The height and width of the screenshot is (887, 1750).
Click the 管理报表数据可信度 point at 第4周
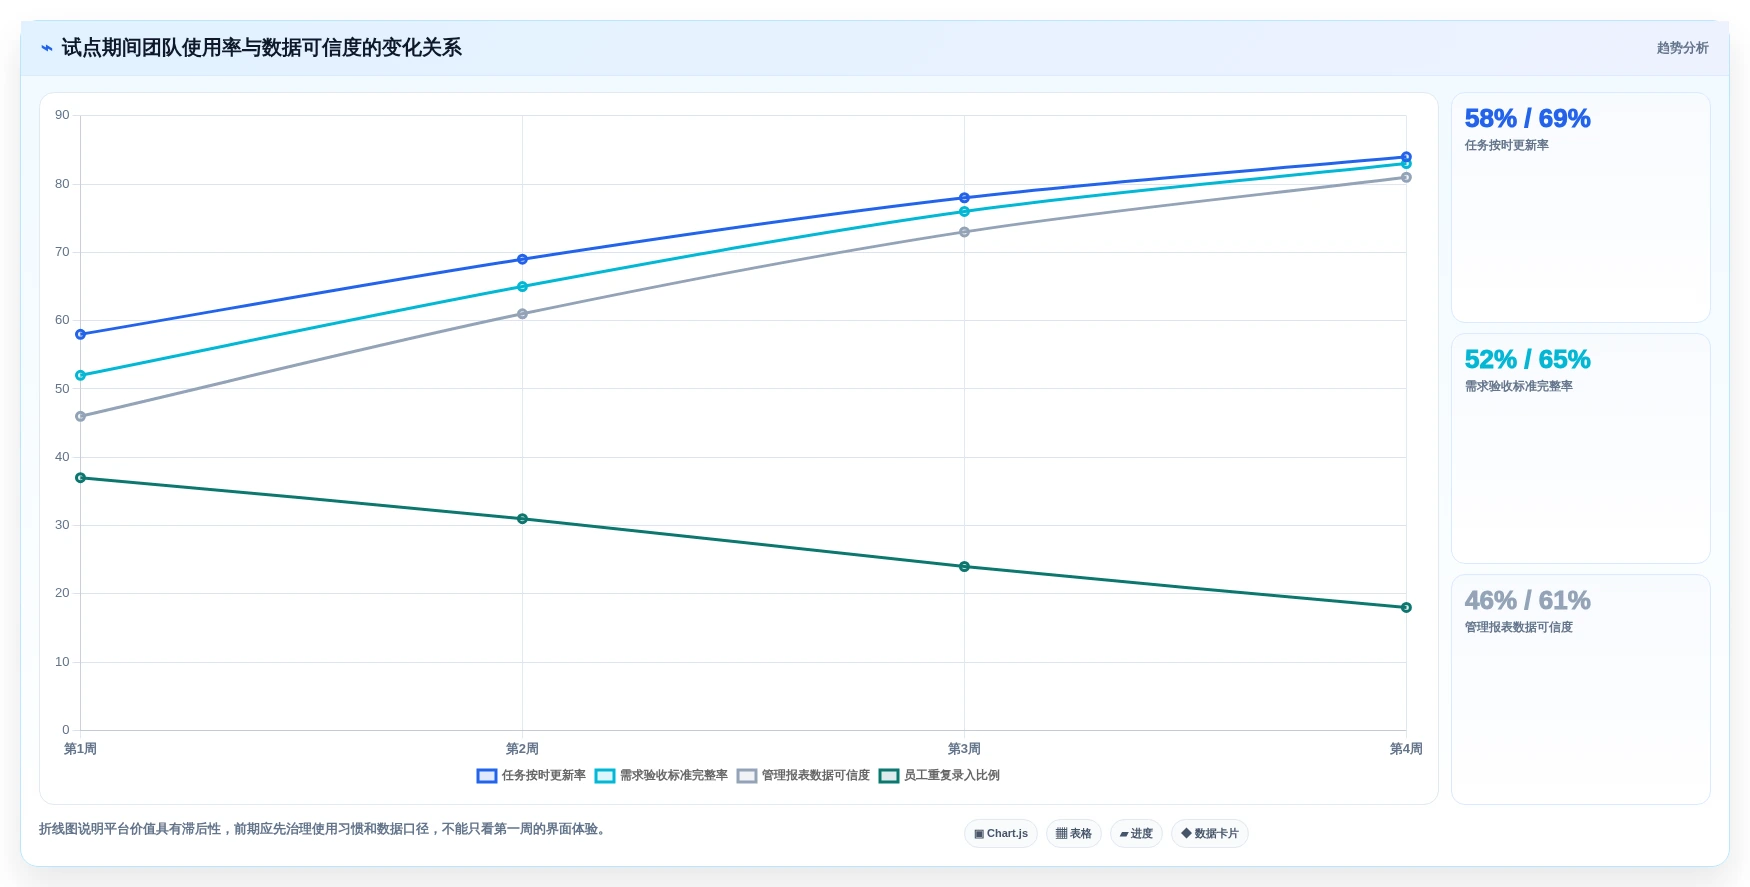1406,178
